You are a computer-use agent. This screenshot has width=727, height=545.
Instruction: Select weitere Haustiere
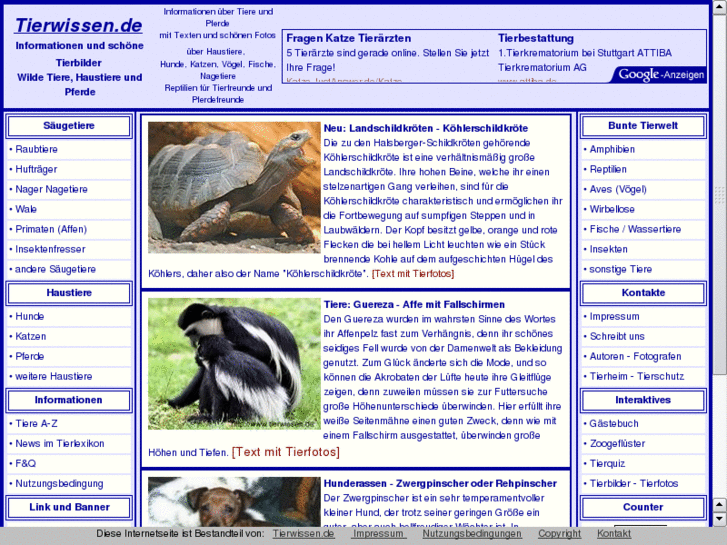(x=54, y=376)
